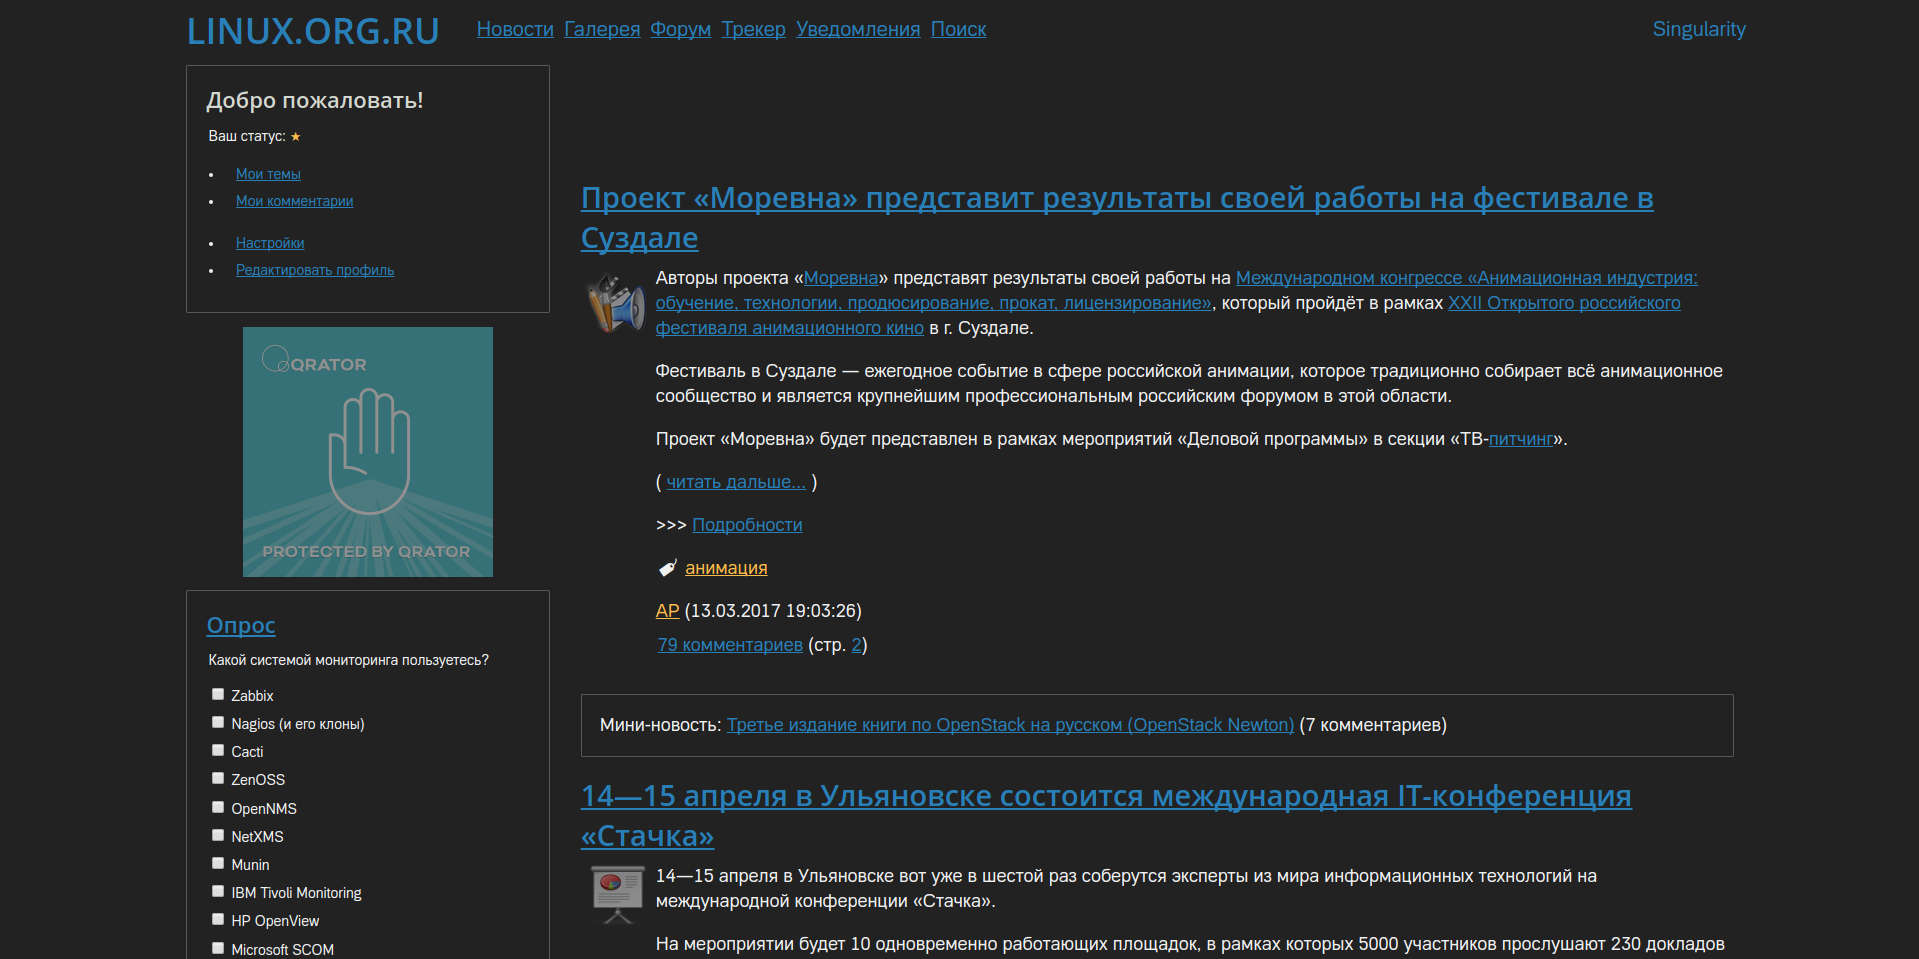This screenshot has width=1919, height=959.
Task: Check the Nagios (и его клоны) option
Action: [218, 722]
